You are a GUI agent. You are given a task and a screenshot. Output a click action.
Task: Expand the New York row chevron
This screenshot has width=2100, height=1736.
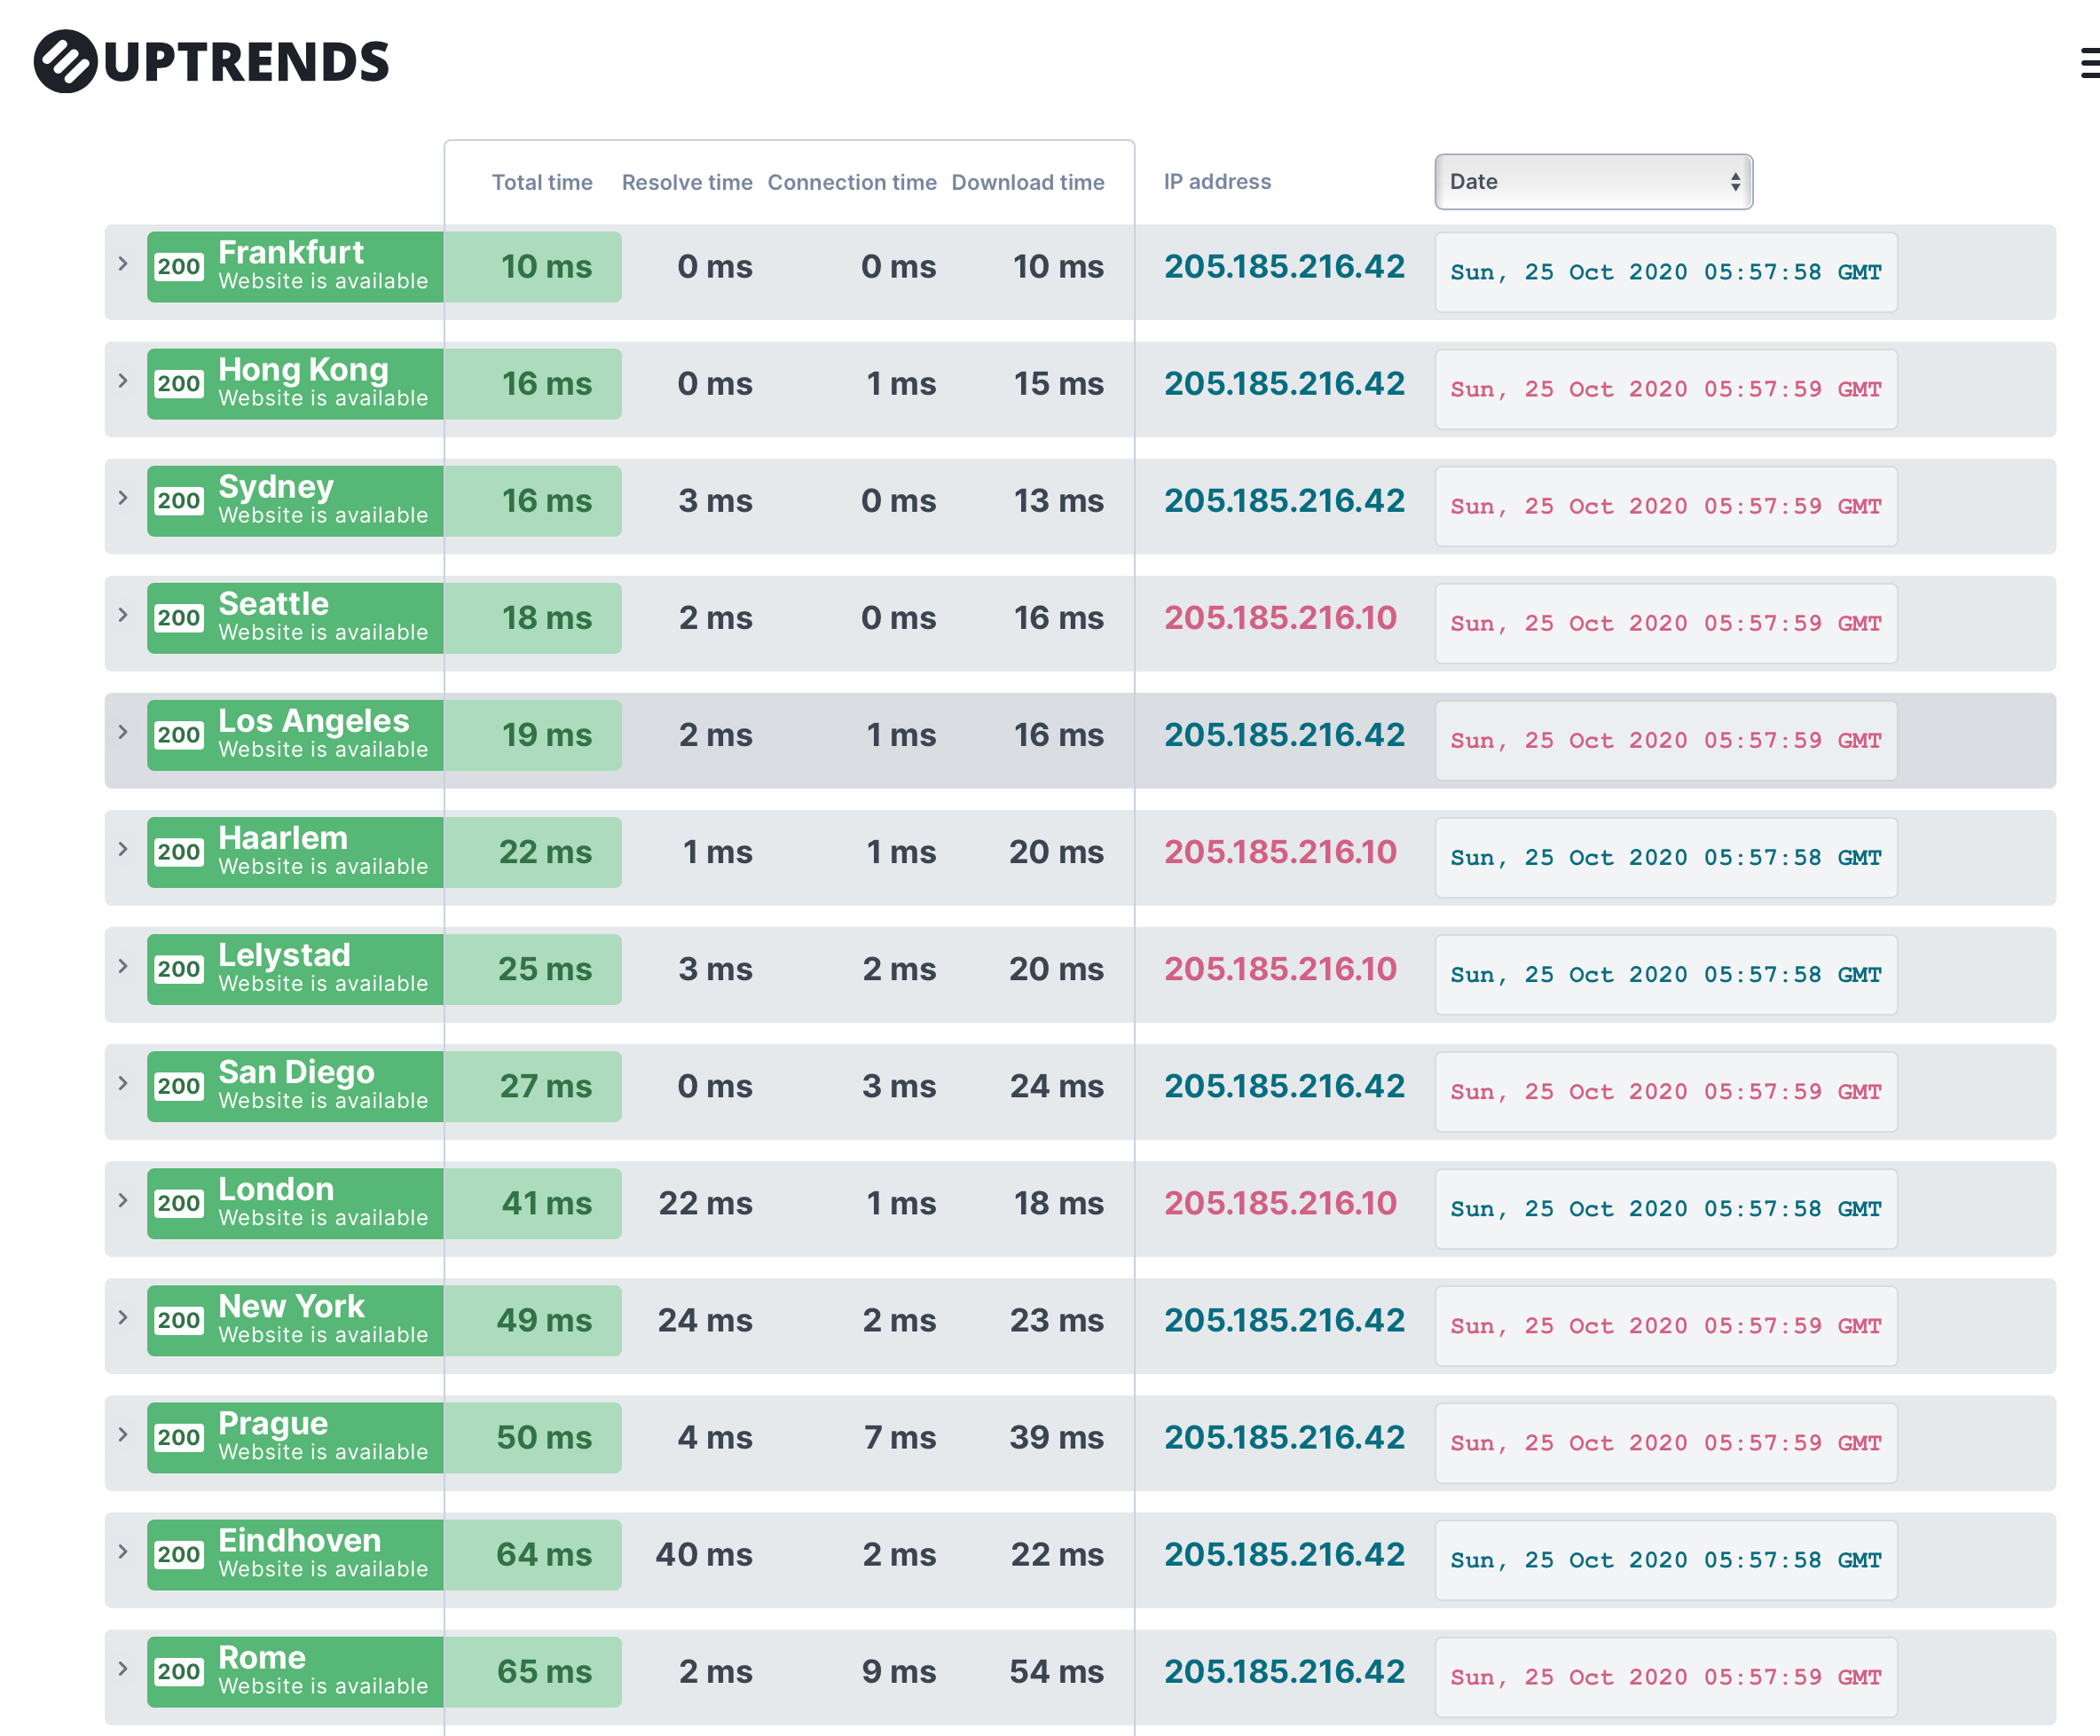(123, 1317)
